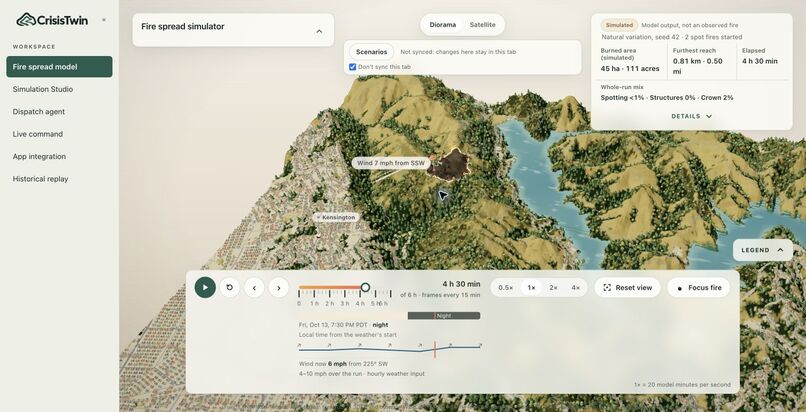Collapse the sidebar using the small arrow beside the logo
The image size is (806, 412).
[x=104, y=20]
